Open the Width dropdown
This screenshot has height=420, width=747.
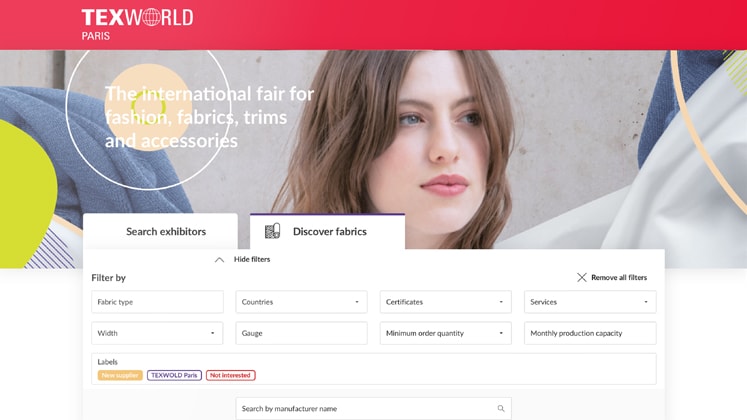(x=157, y=333)
